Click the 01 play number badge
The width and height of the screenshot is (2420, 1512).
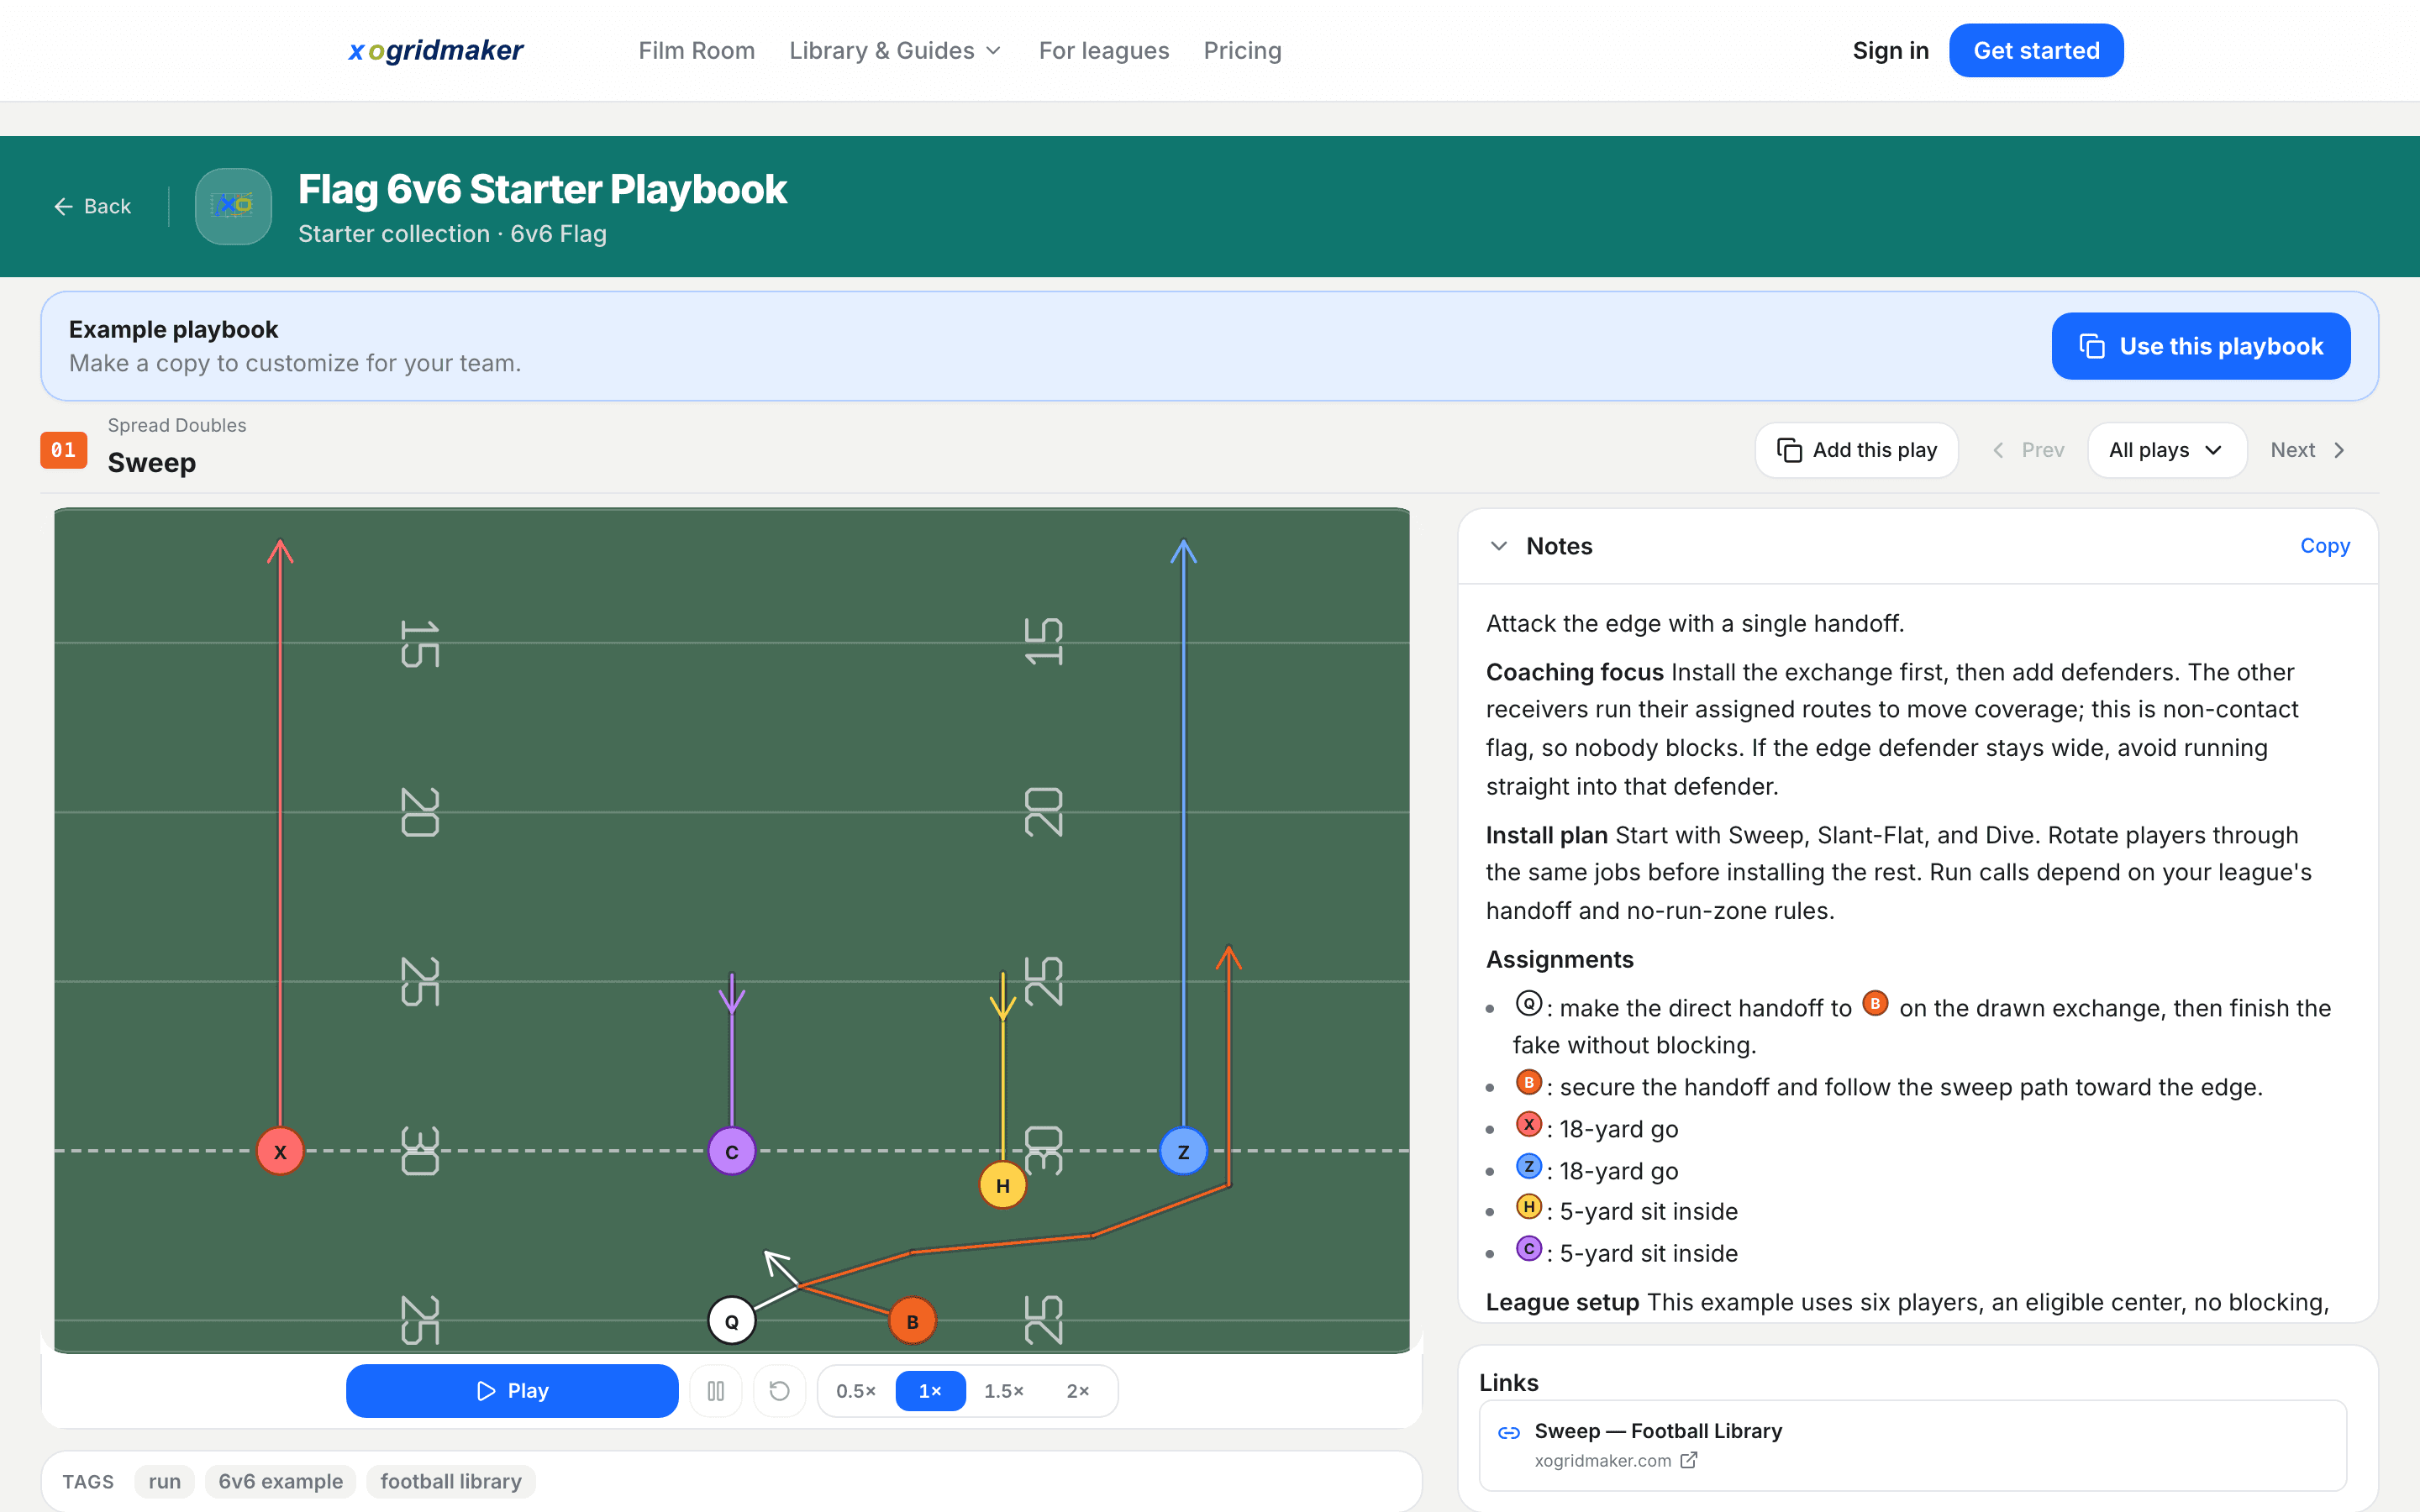pyautogui.click(x=64, y=450)
